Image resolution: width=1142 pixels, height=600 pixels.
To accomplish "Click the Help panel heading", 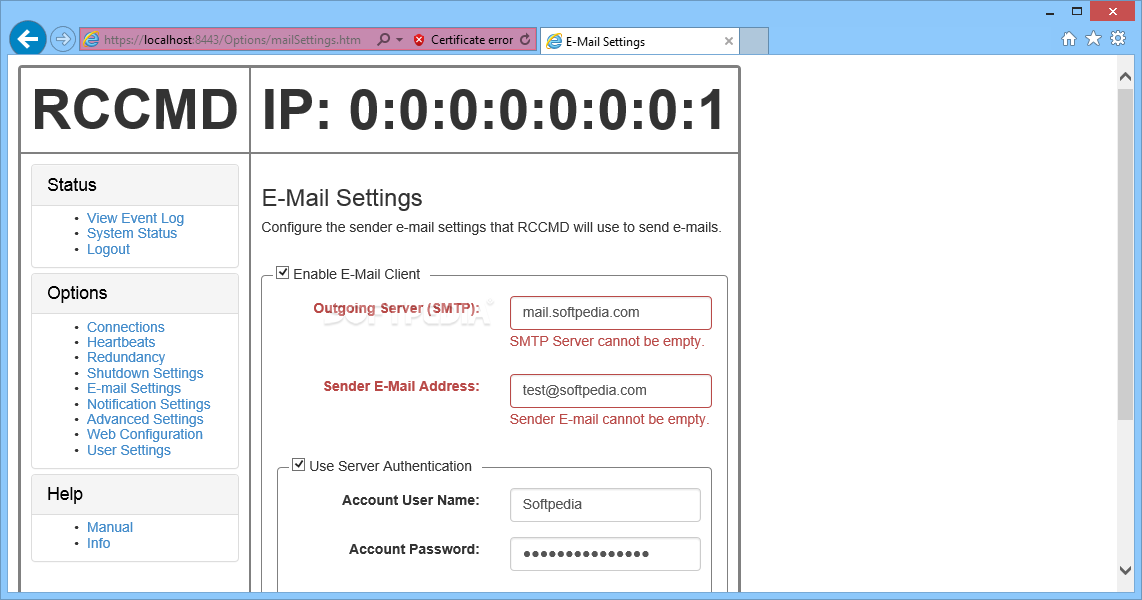I will coord(65,494).
